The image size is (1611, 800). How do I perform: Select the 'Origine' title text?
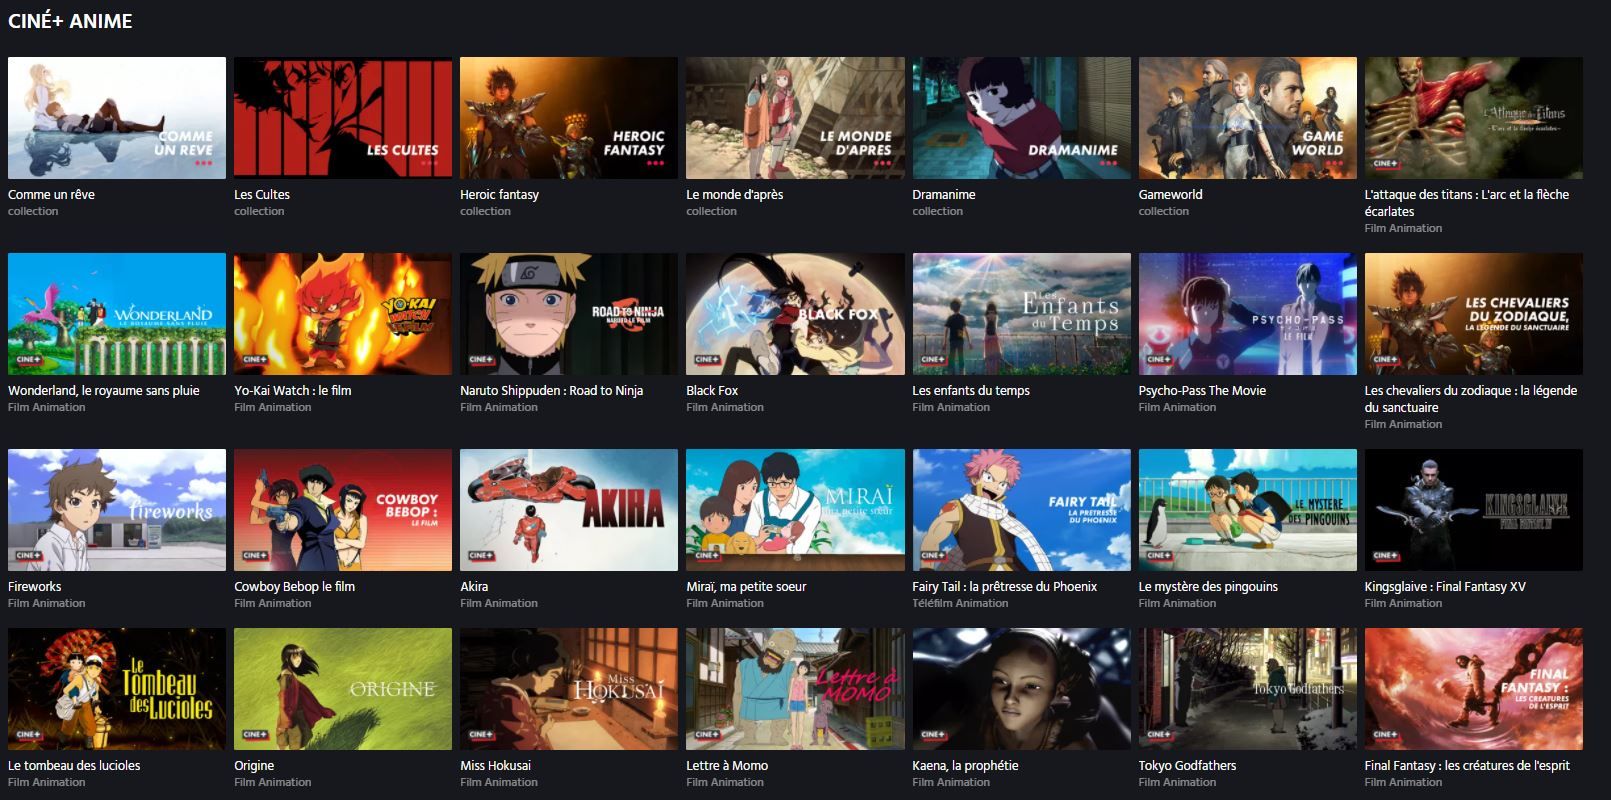tap(254, 765)
